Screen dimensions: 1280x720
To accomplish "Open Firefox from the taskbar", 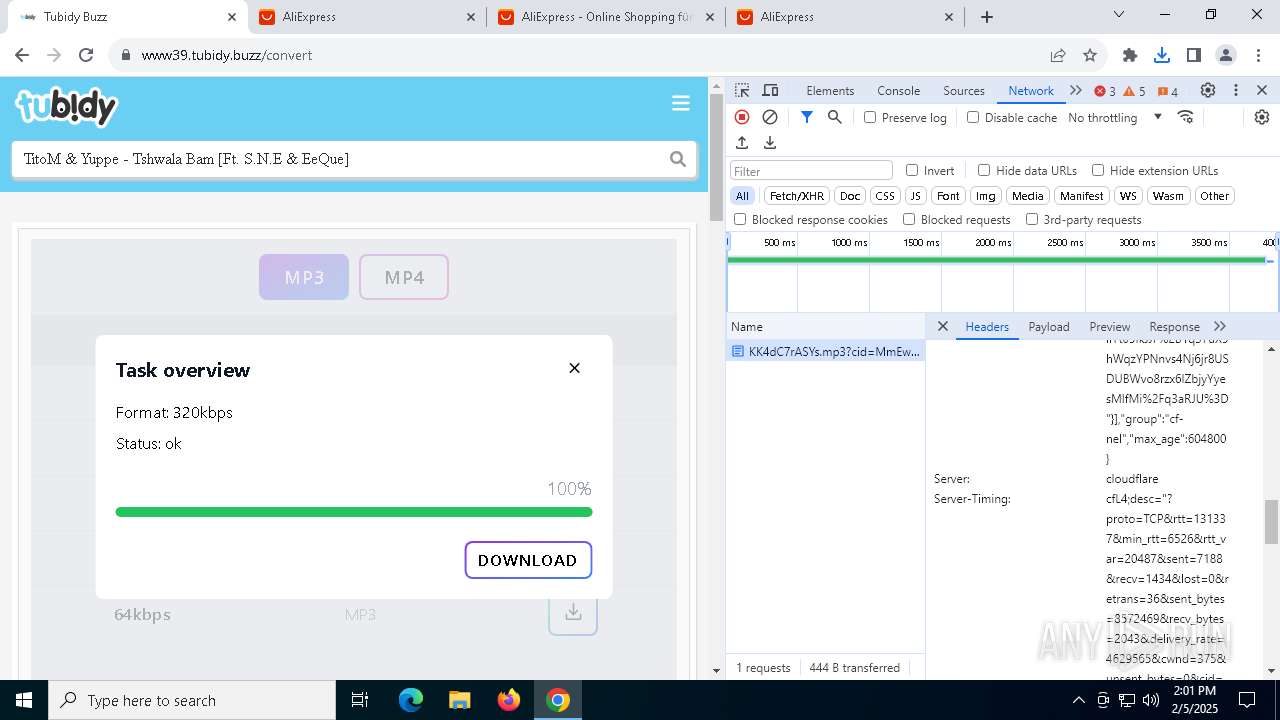I will point(509,700).
